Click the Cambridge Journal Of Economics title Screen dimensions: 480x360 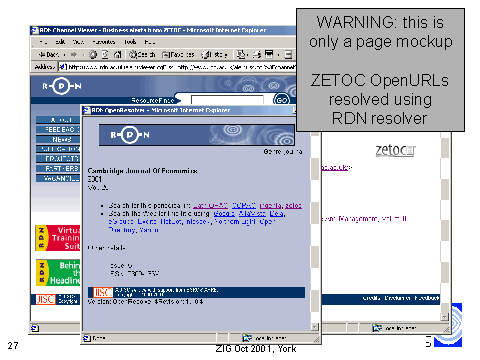click(x=142, y=171)
